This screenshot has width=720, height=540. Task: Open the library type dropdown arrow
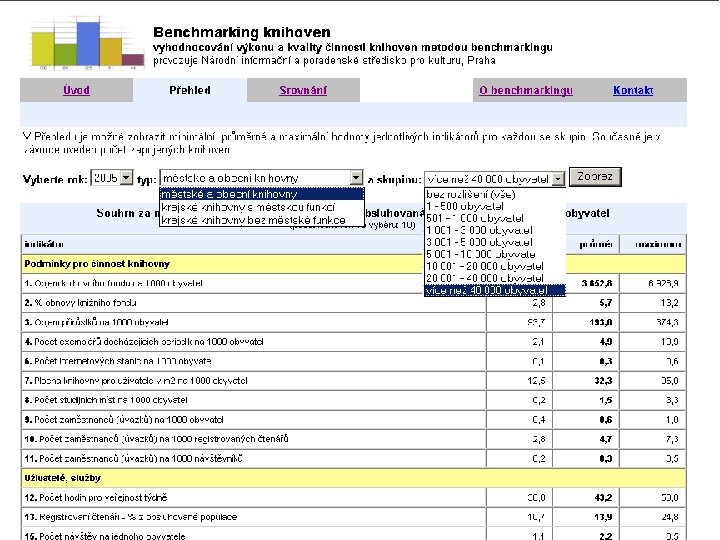coord(356,178)
